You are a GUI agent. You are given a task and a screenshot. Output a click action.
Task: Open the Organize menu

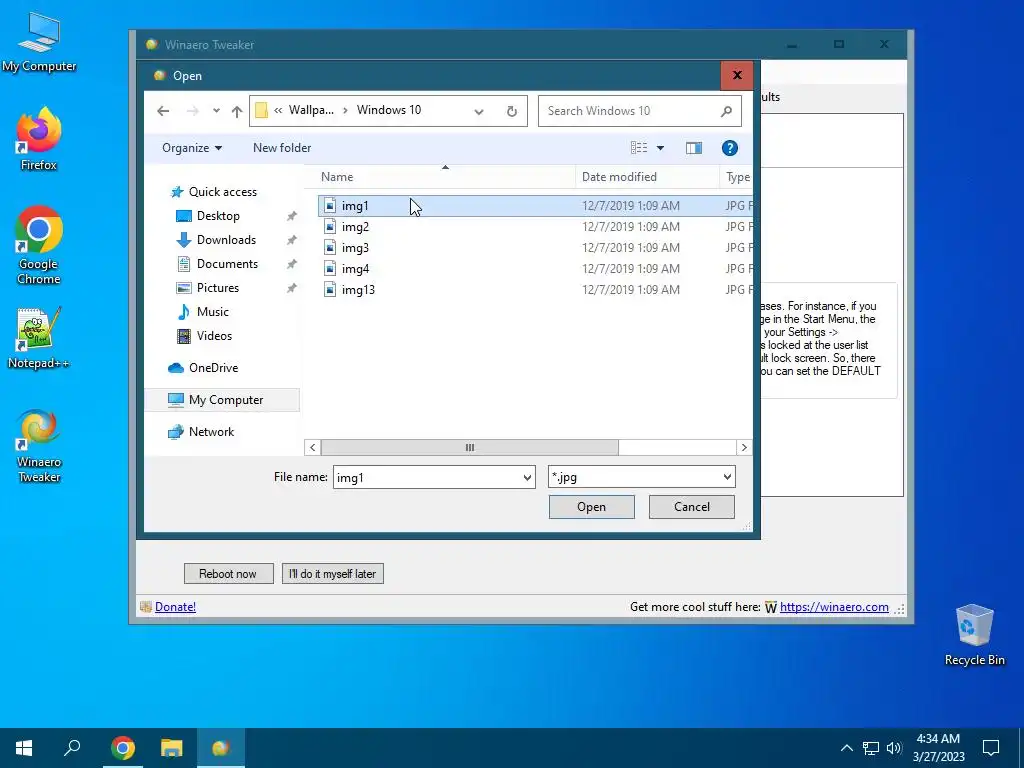(x=192, y=148)
